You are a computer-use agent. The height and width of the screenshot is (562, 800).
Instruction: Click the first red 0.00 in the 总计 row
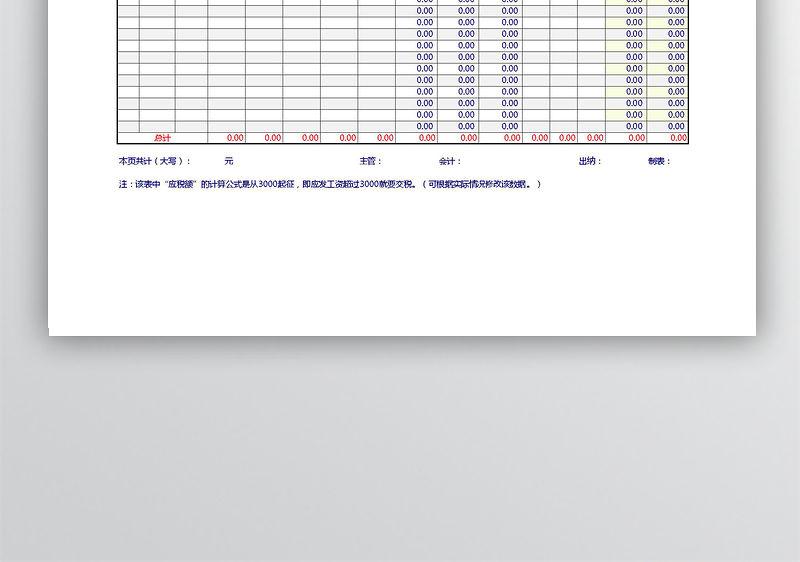click(235, 138)
